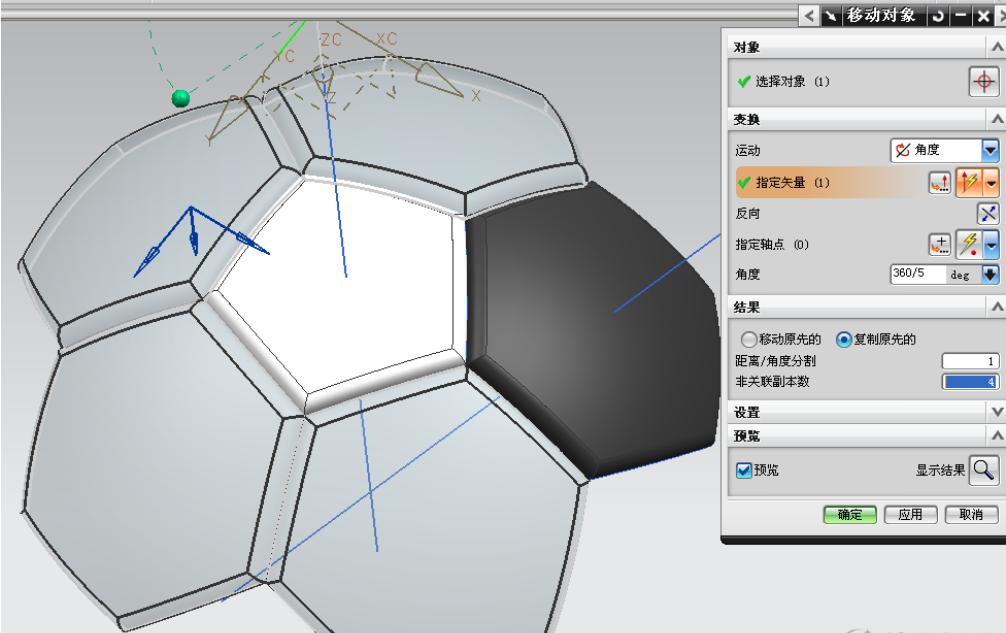Click the auto-judge lightning icon for 指定矢量

click(x=967, y=181)
